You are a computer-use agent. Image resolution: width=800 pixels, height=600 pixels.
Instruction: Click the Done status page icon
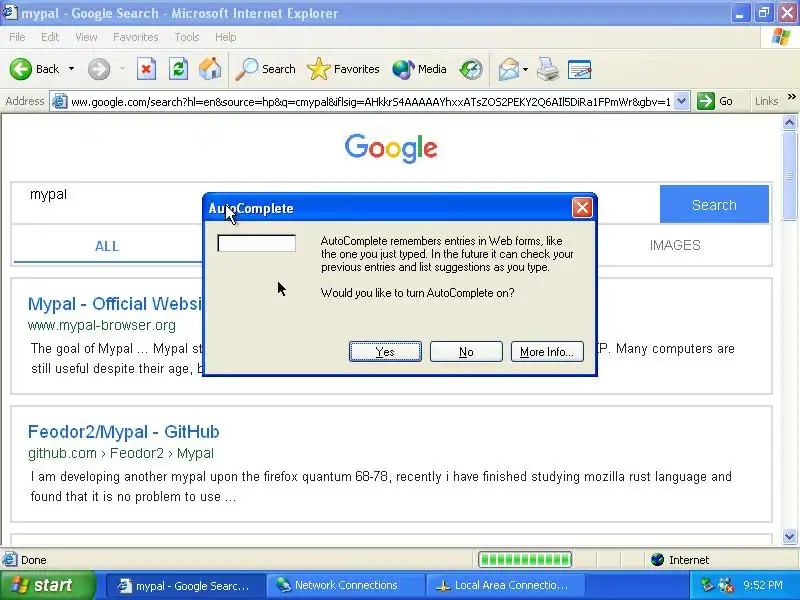pos(9,560)
